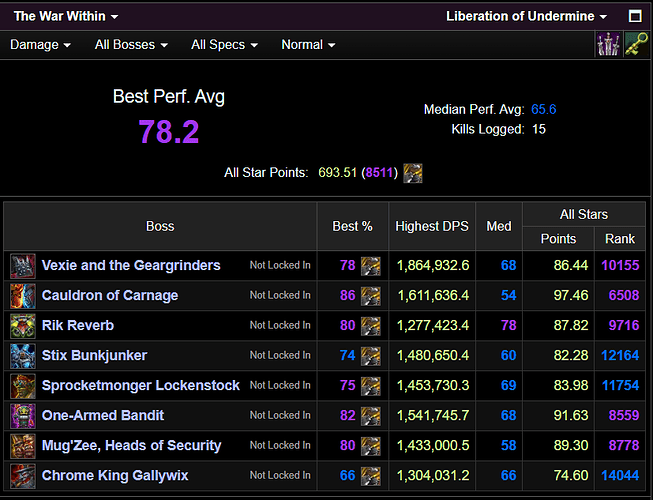Click the Stix Bunkjunker boss icon
This screenshot has height=500, width=653.
[x=22, y=356]
